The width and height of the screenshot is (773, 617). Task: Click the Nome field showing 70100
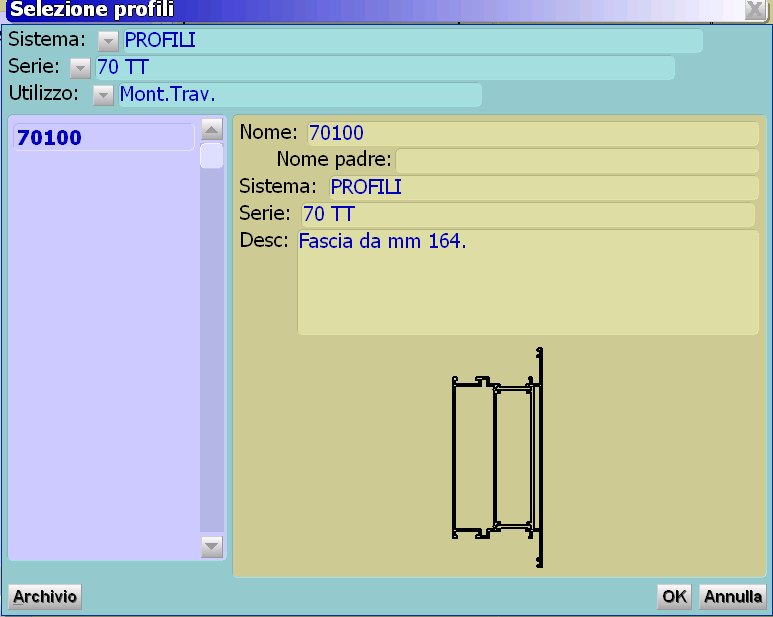pos(533,134)
